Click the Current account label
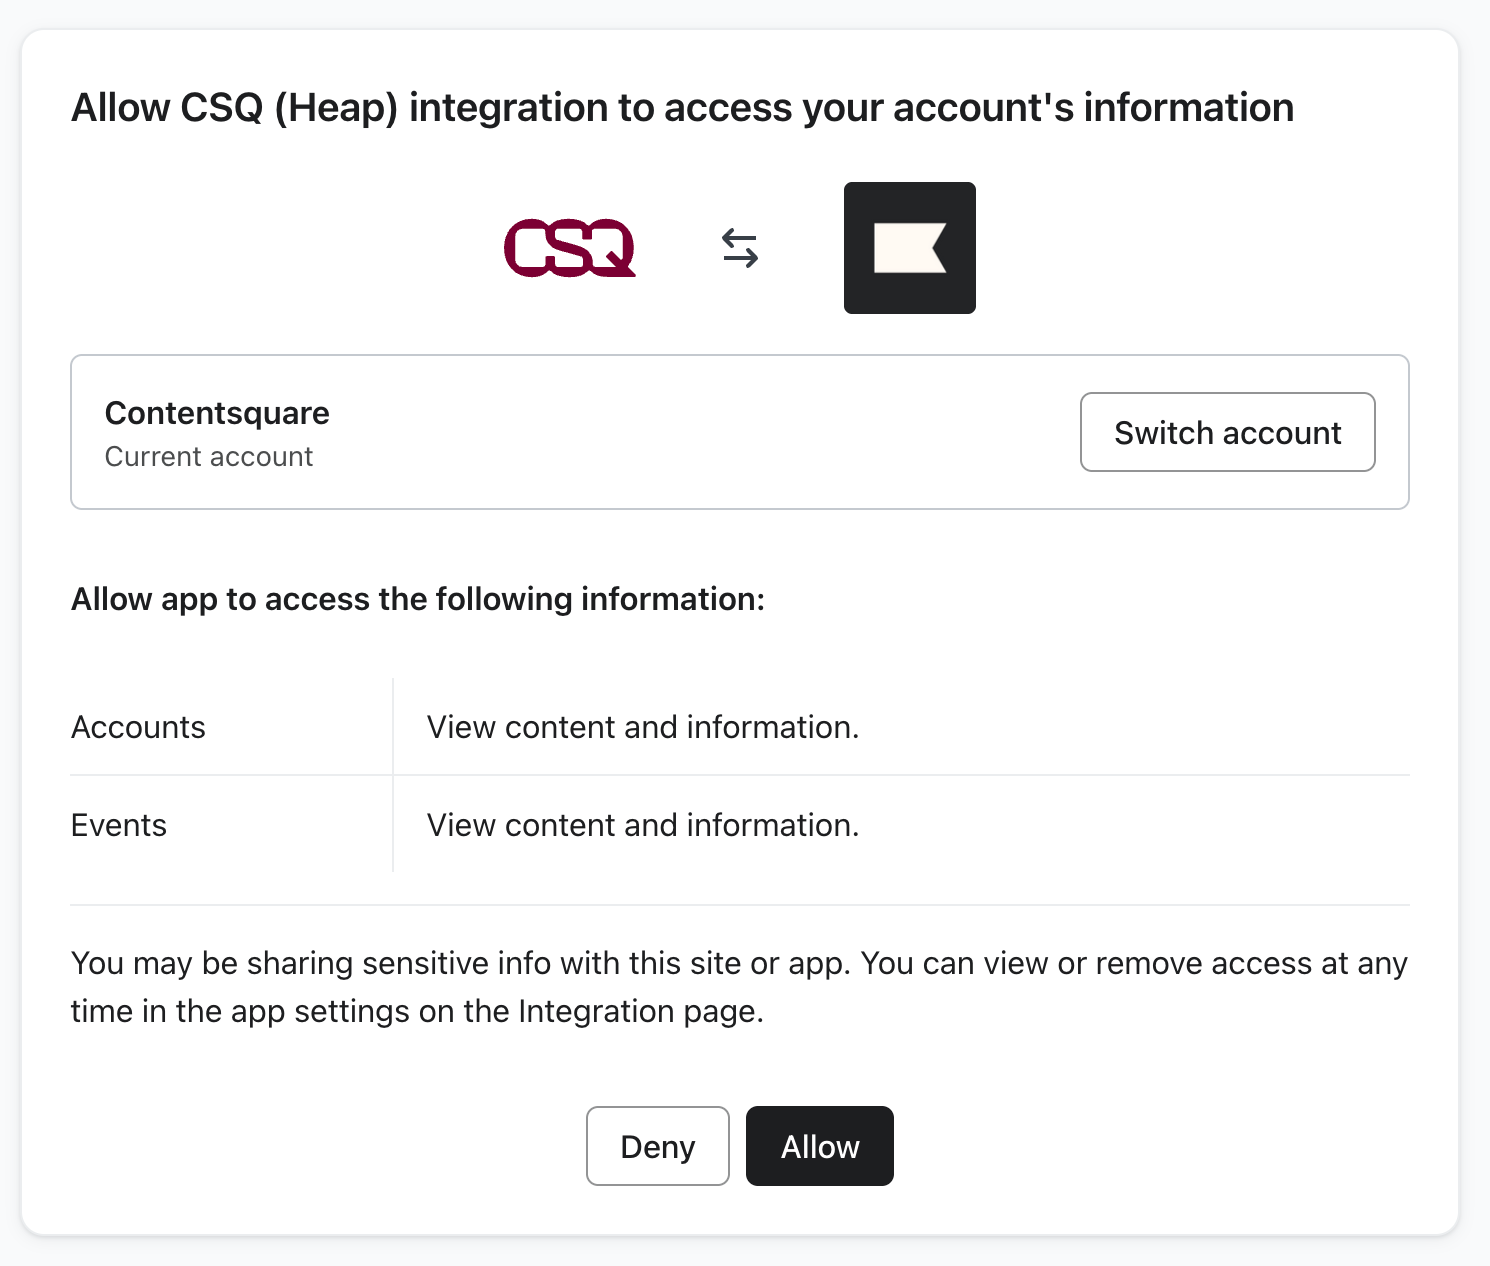Image resolution: width=1490 pixels, height=1266 pixels. [x=209, y=456]
